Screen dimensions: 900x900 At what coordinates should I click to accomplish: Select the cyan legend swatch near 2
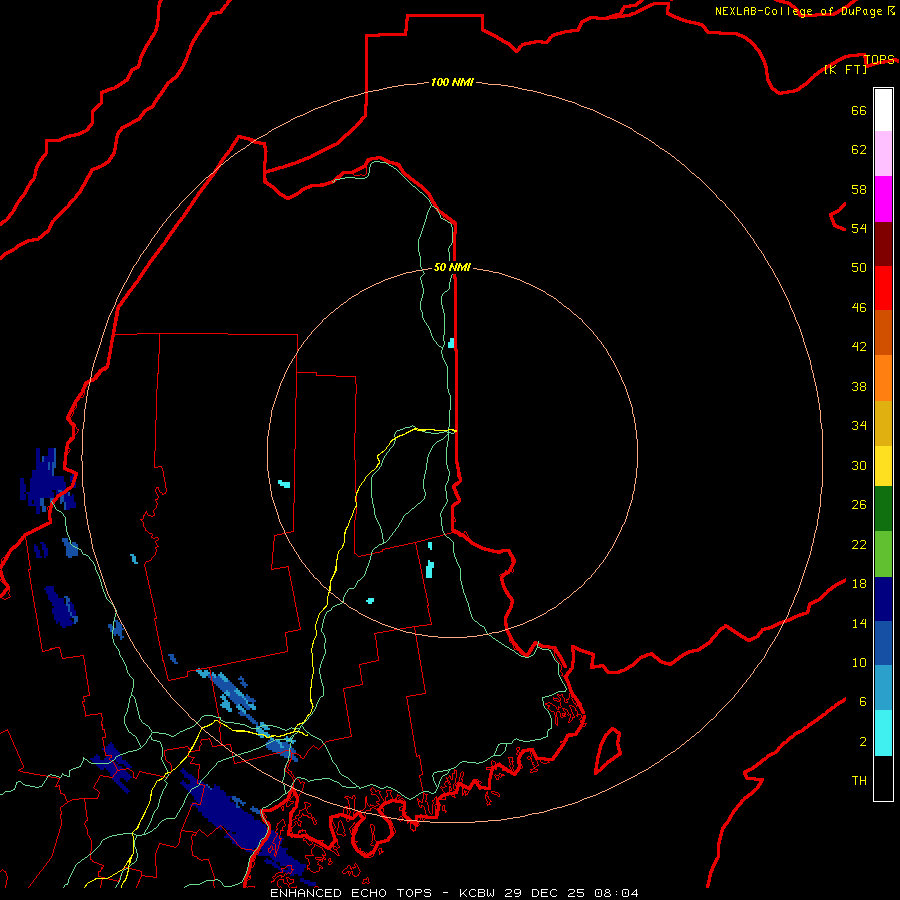coord(883,733)
